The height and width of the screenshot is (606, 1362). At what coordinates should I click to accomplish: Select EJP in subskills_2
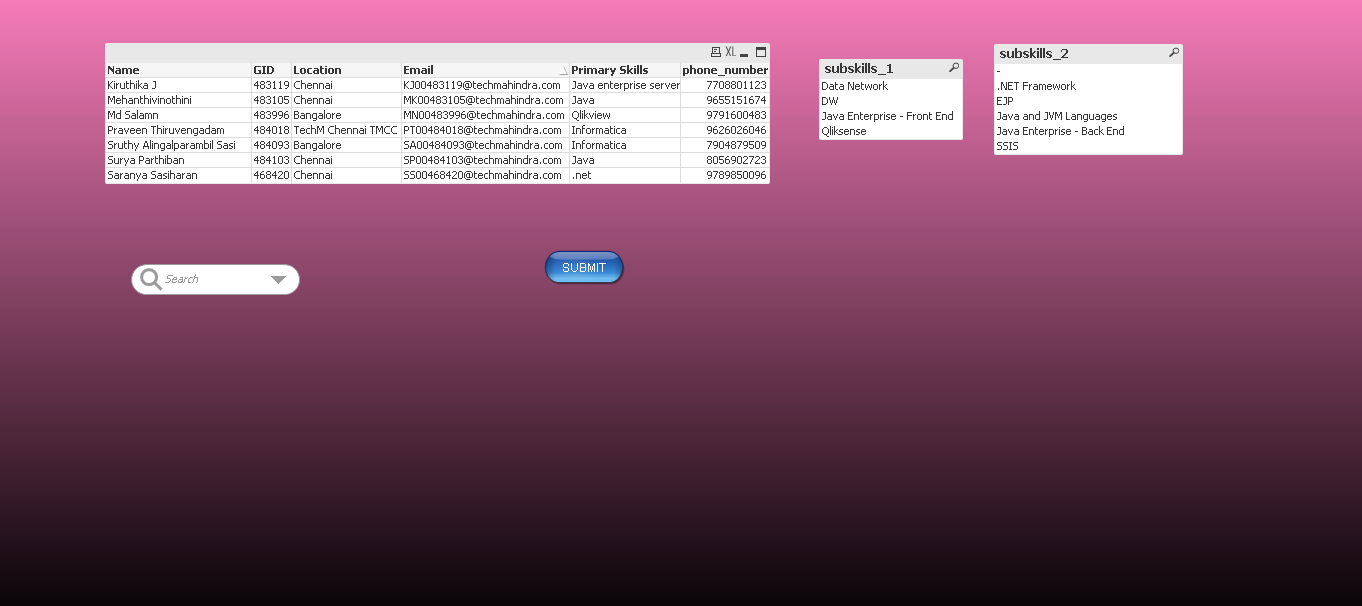click(1088, 101)
